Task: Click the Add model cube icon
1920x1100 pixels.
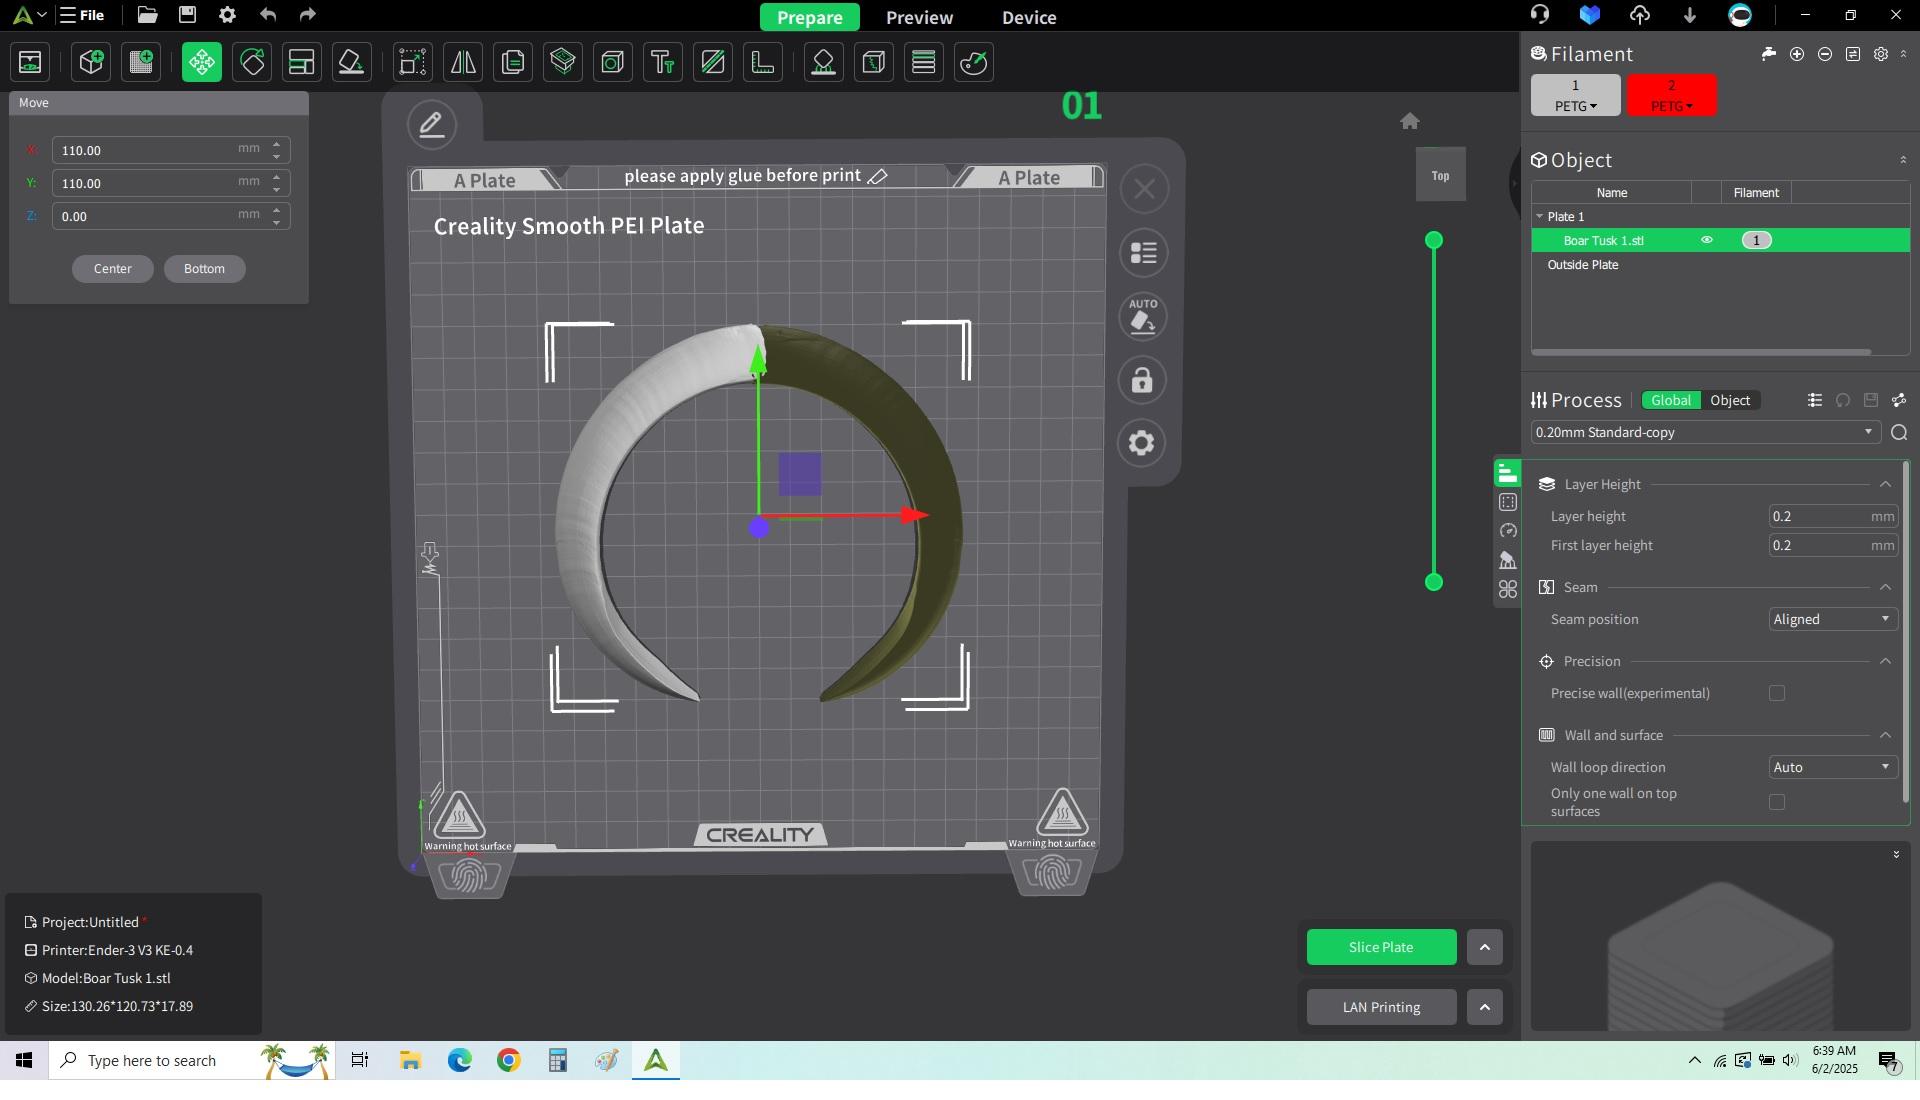Action: tap(91, 63)
